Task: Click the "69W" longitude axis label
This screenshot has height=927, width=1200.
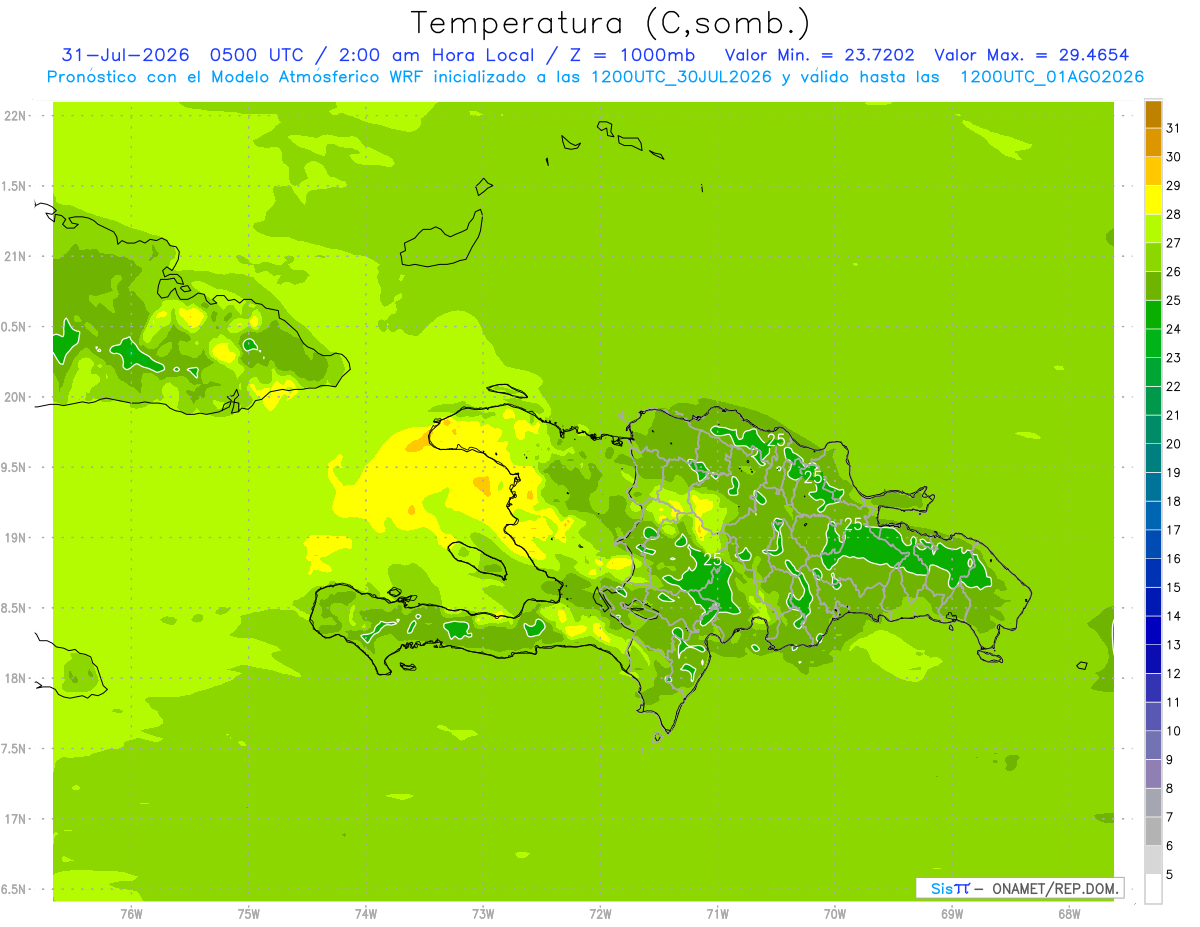Action: coord(951,914)
